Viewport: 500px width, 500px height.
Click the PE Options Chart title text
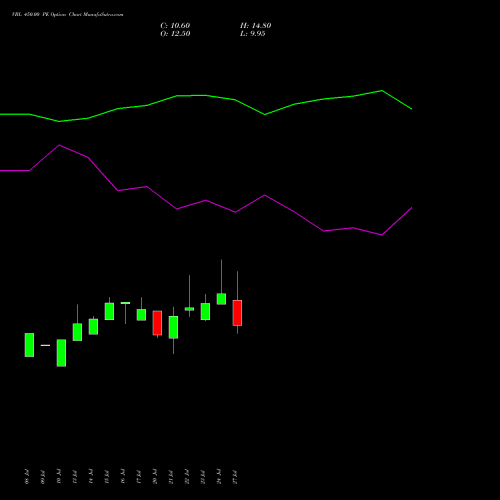(x=67, y=14)
